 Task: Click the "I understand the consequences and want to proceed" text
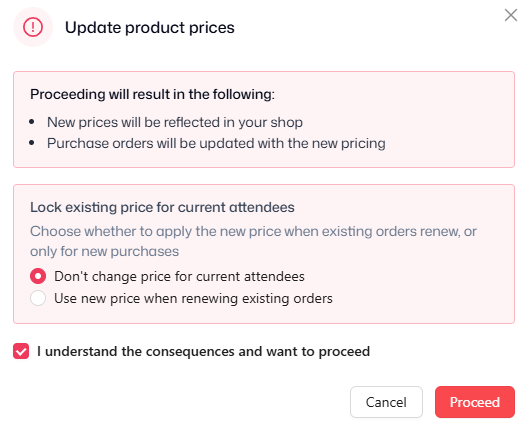click(x=204, y=351)
